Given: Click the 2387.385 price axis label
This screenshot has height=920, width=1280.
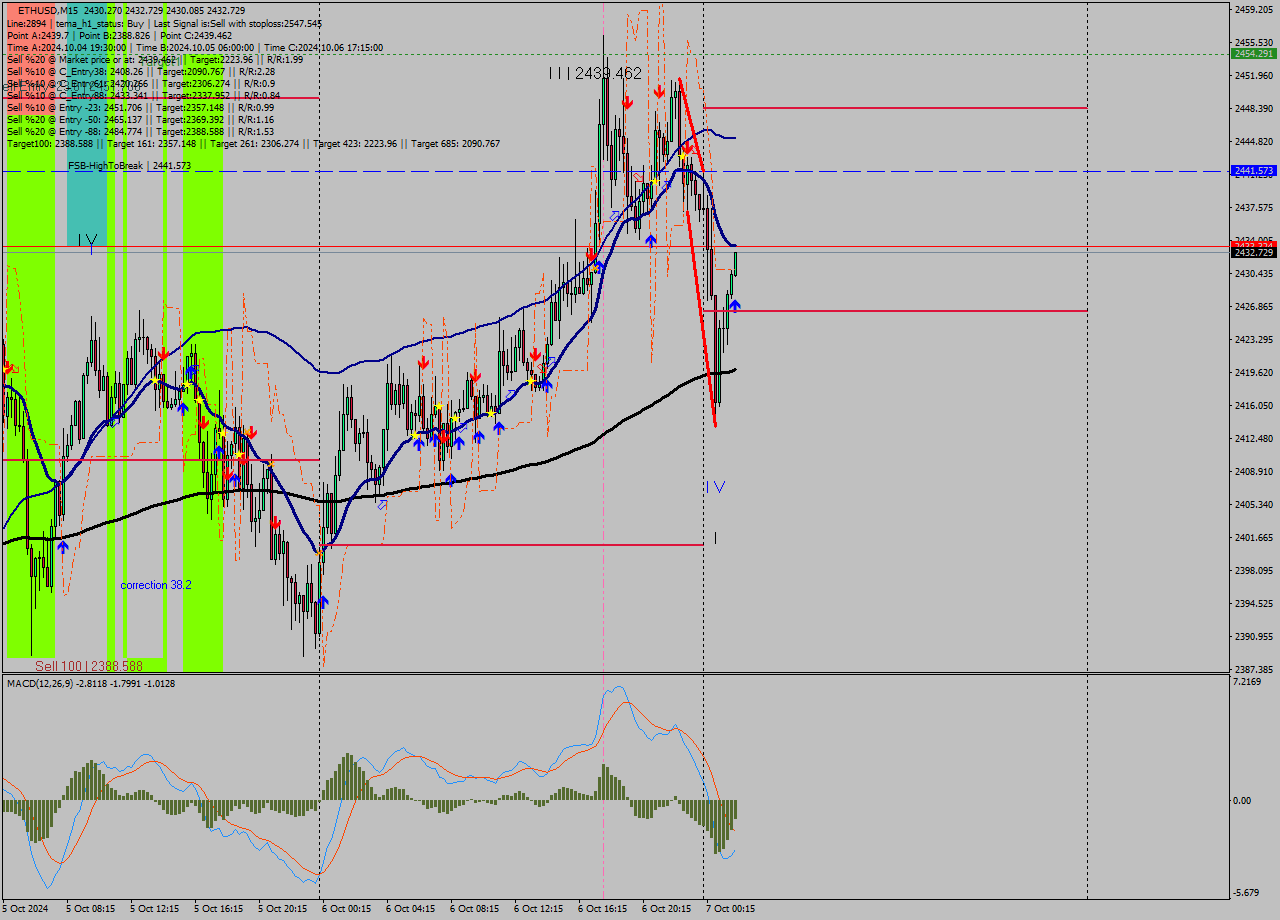Looking at the screenshot, I should 1253,669.
